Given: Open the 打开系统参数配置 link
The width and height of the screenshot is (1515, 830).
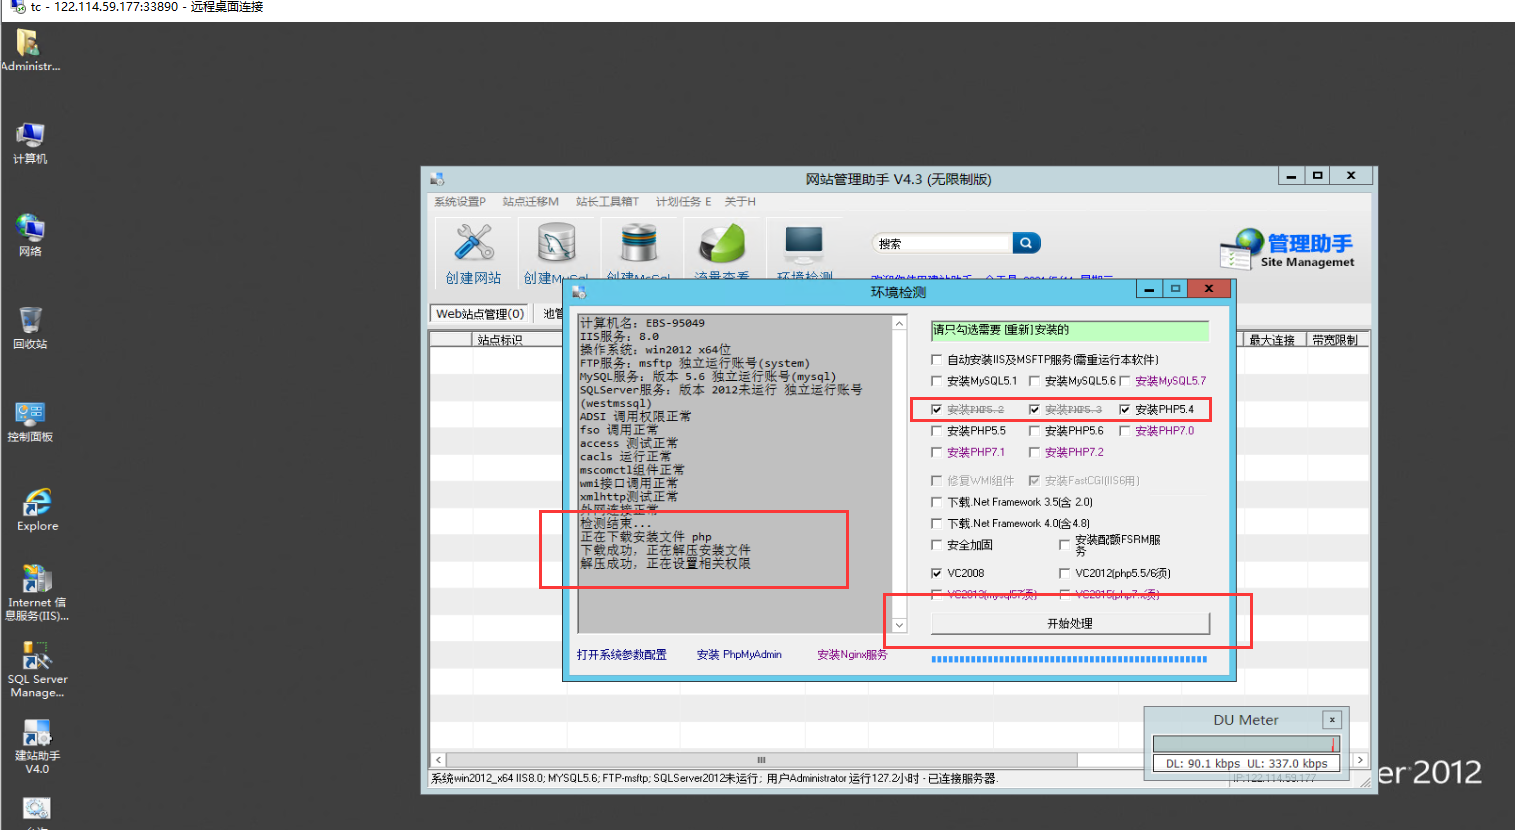Looking at the screenshot, I should click(622, 655).
